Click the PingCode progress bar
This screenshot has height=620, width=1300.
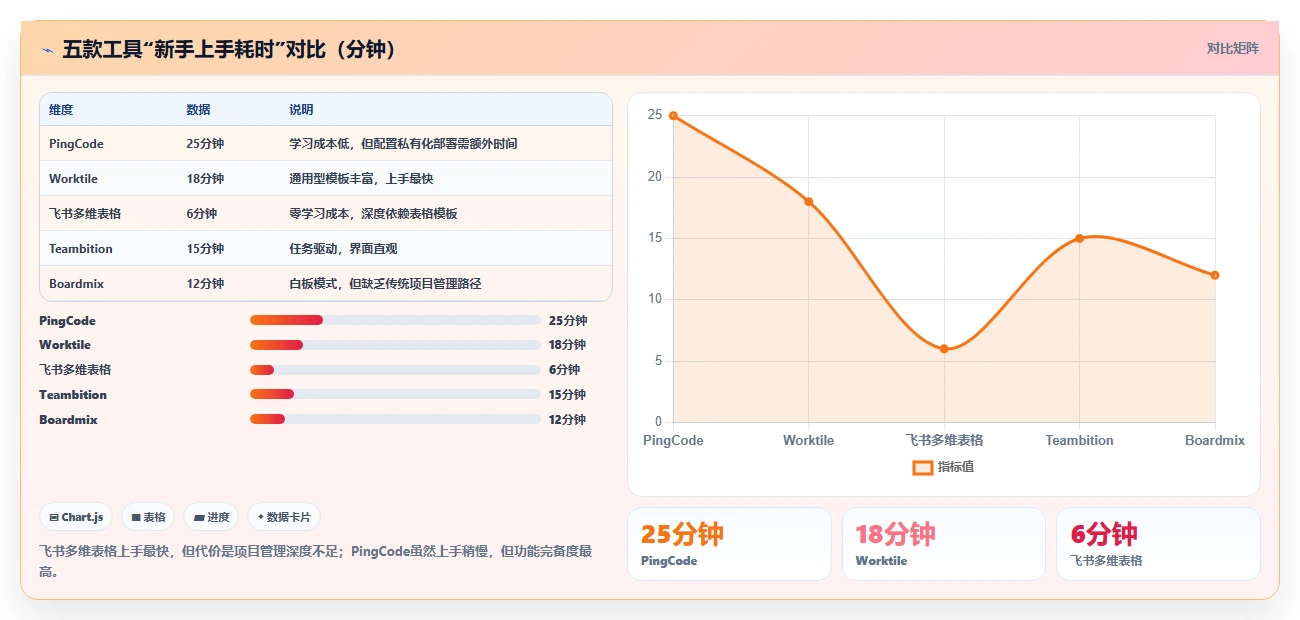(x=395, y=320)
